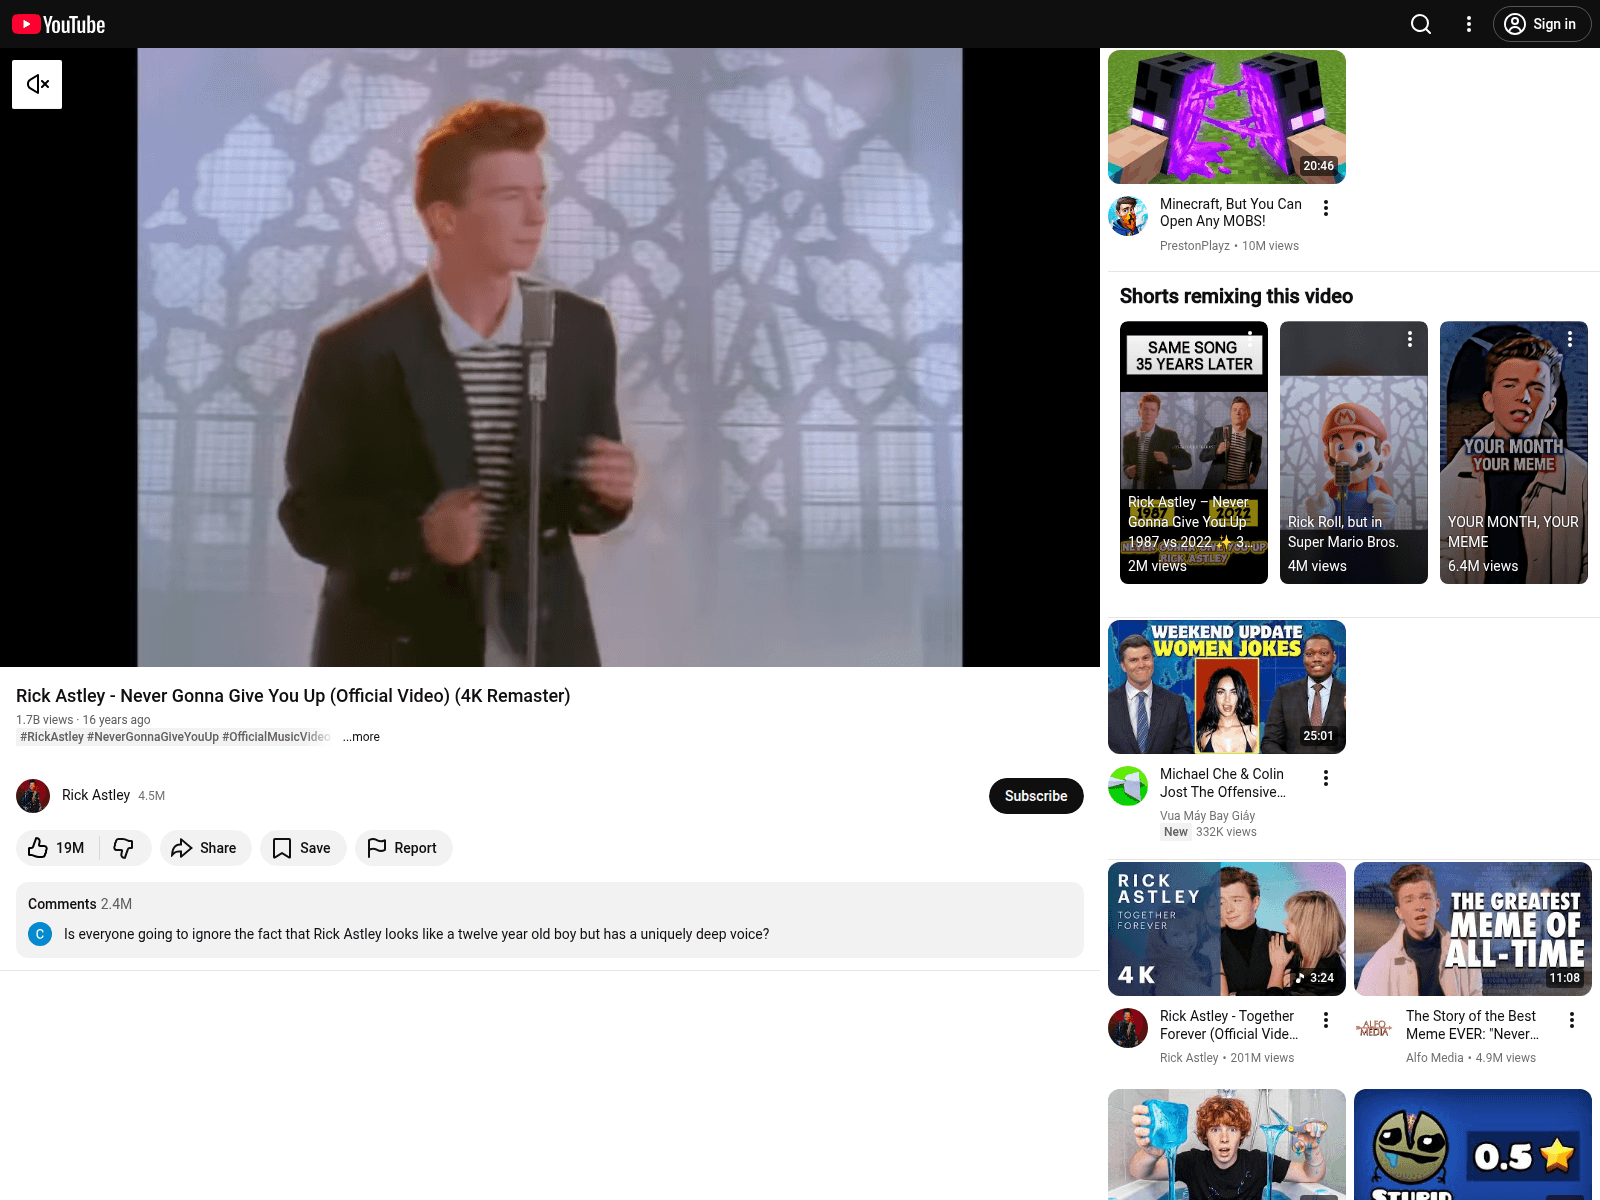Image resolution: width=1600 pixels, height=1200 pixels.
Task: Open the Comments 2.4M section header
Action: (80, 904)
